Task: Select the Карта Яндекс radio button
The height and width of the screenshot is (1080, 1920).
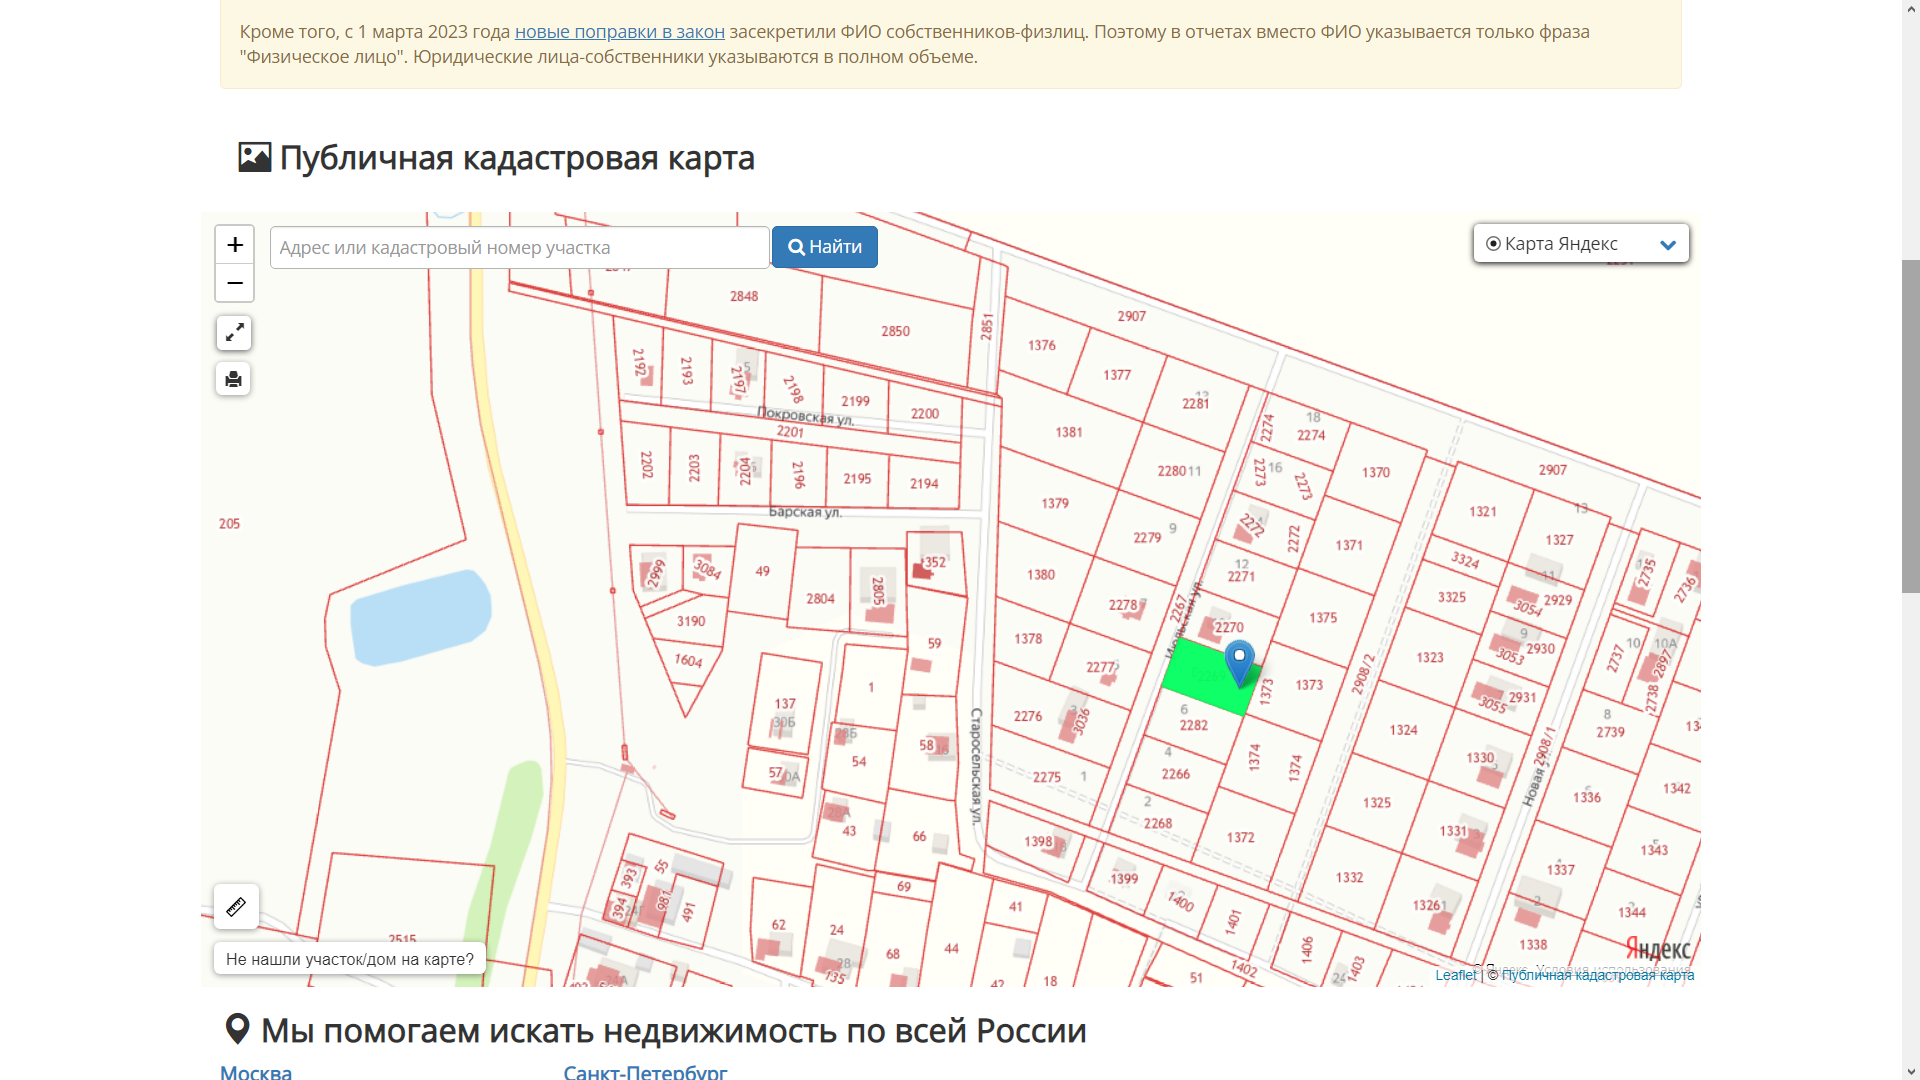Action: click(1493, 244)
